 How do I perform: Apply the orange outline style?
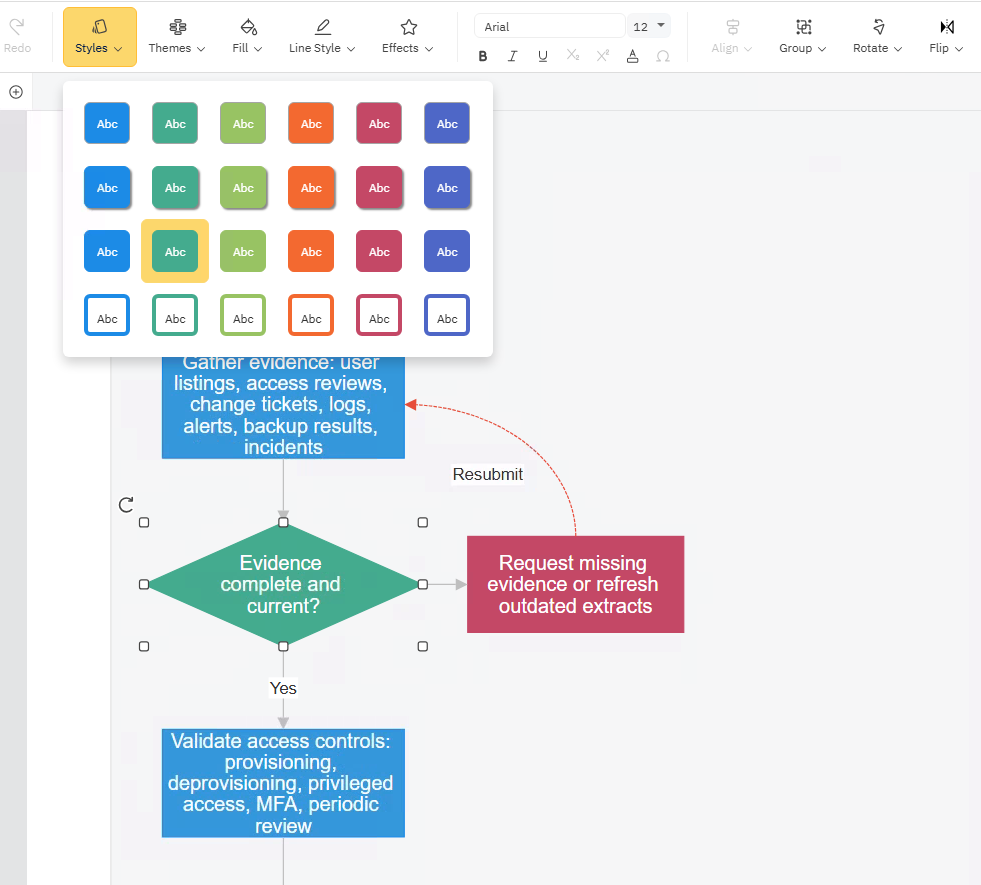pyautogui.click(x=311, y=315)
